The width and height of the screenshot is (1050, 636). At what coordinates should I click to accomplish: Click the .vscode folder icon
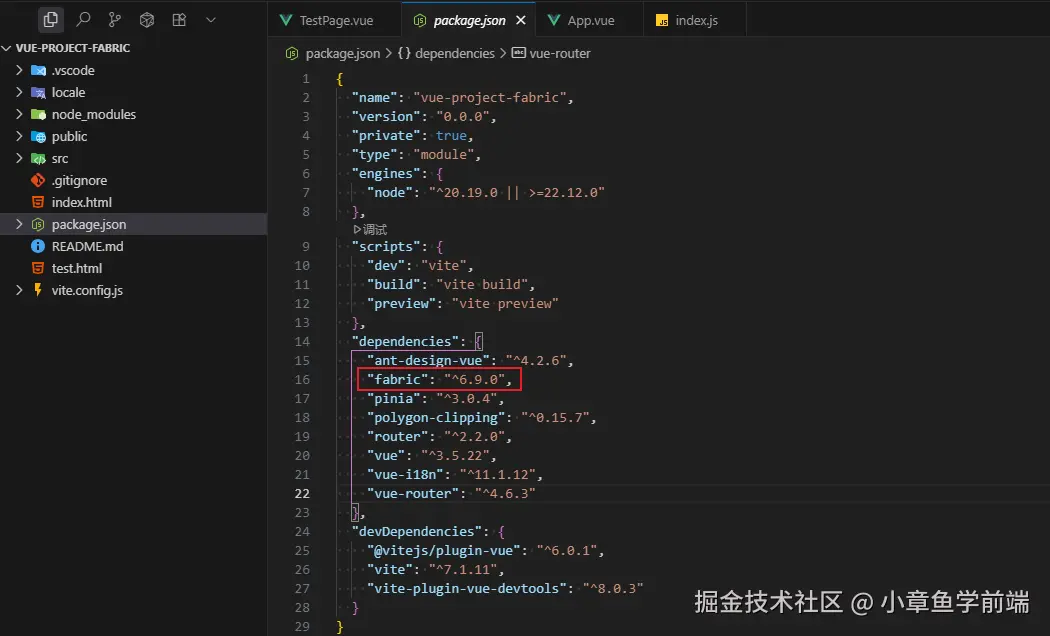click(x=39, y=70)
